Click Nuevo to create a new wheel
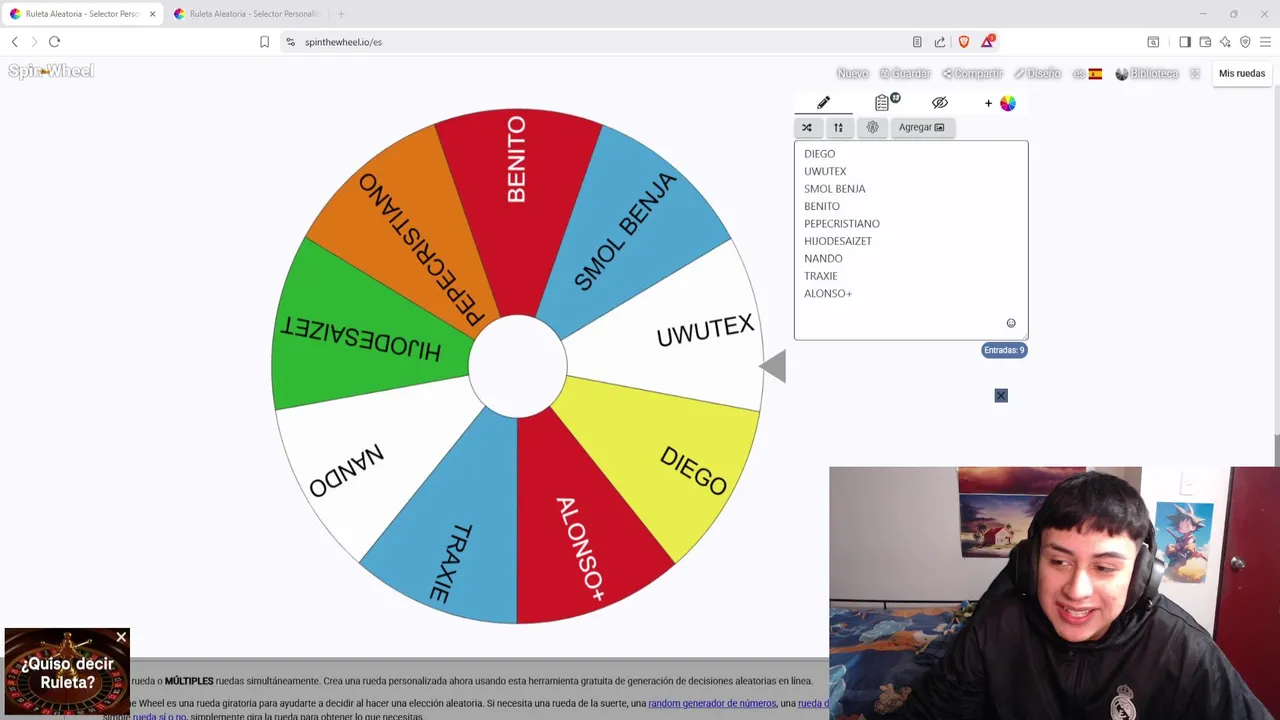Image resolution: width=1280 pixels, height=720 pixels. tap(852, 74)
